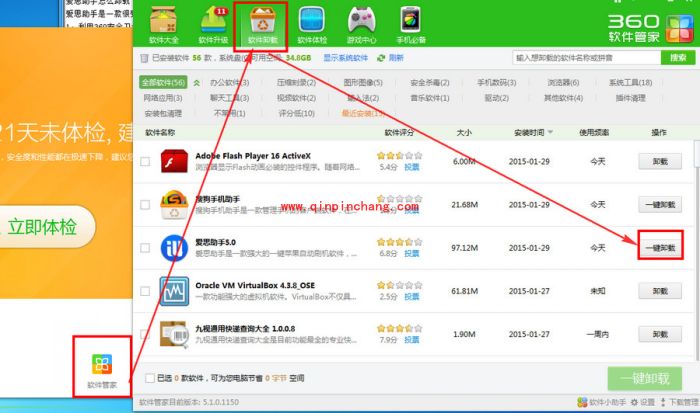This screenshot has height=413, width=700.
Task: Click the 显示系统软件 link
Action: [346, 58]
